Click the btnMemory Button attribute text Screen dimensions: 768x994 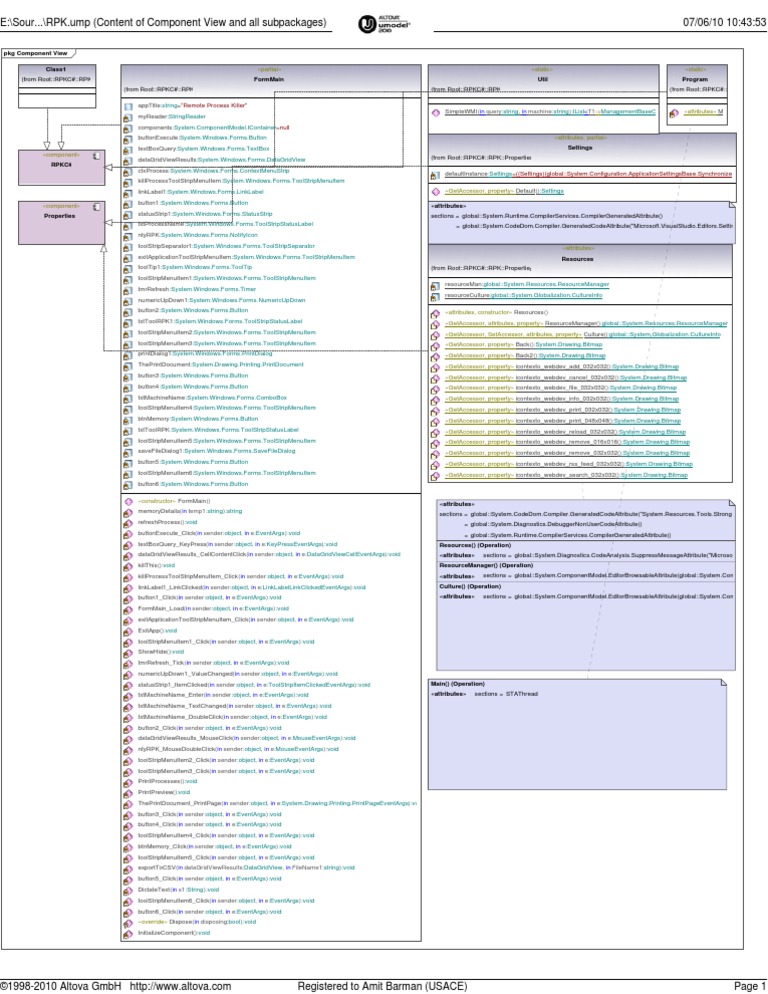pyautogui.click(x=198, y=418)
